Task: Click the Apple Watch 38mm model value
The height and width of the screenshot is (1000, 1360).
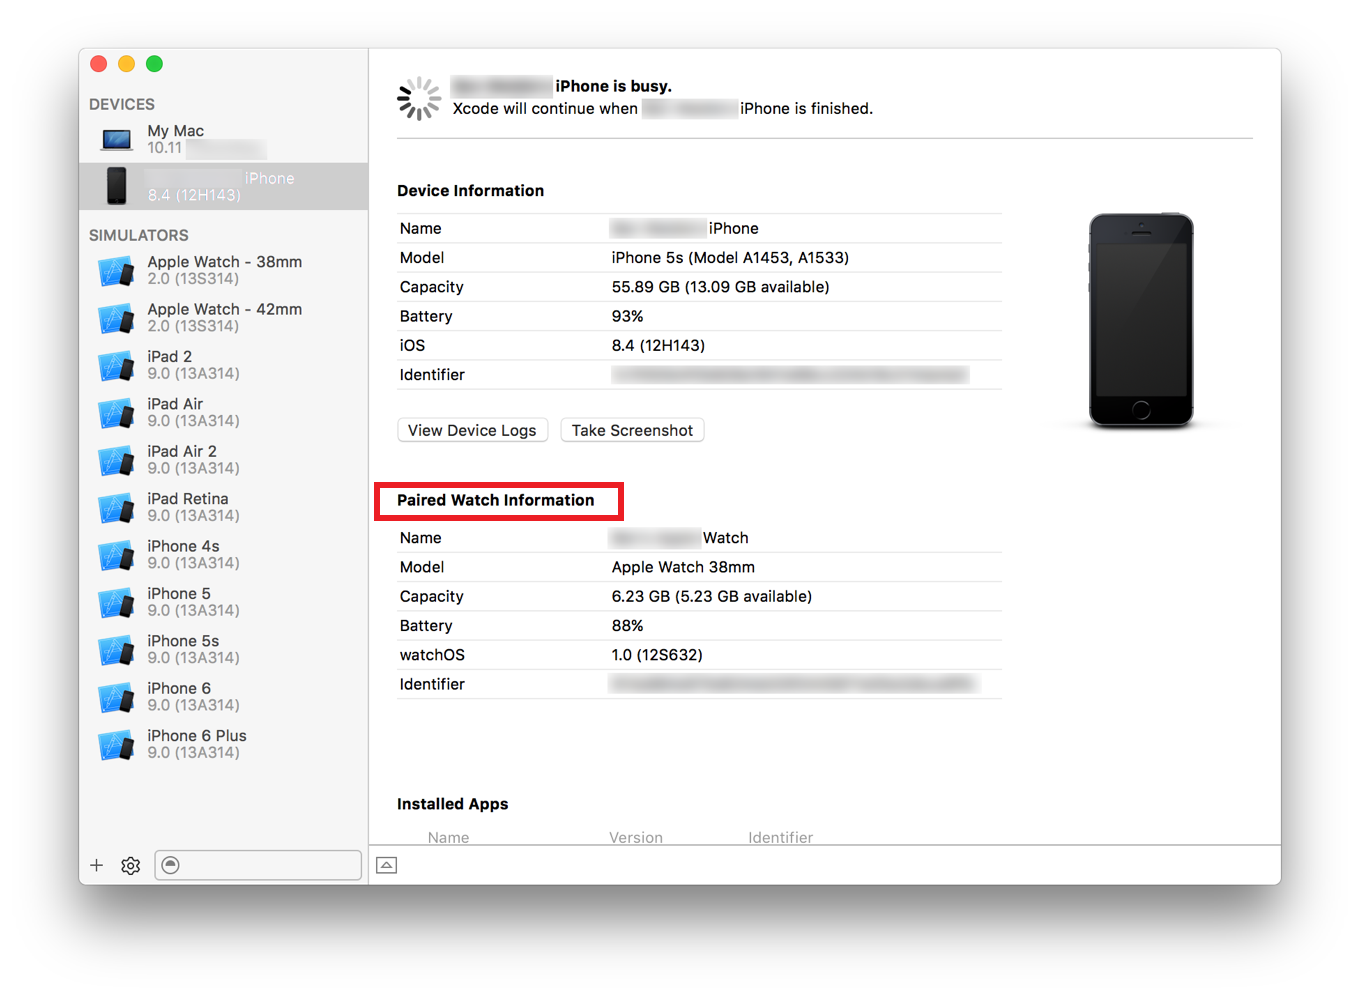Action: click(683, 567)
